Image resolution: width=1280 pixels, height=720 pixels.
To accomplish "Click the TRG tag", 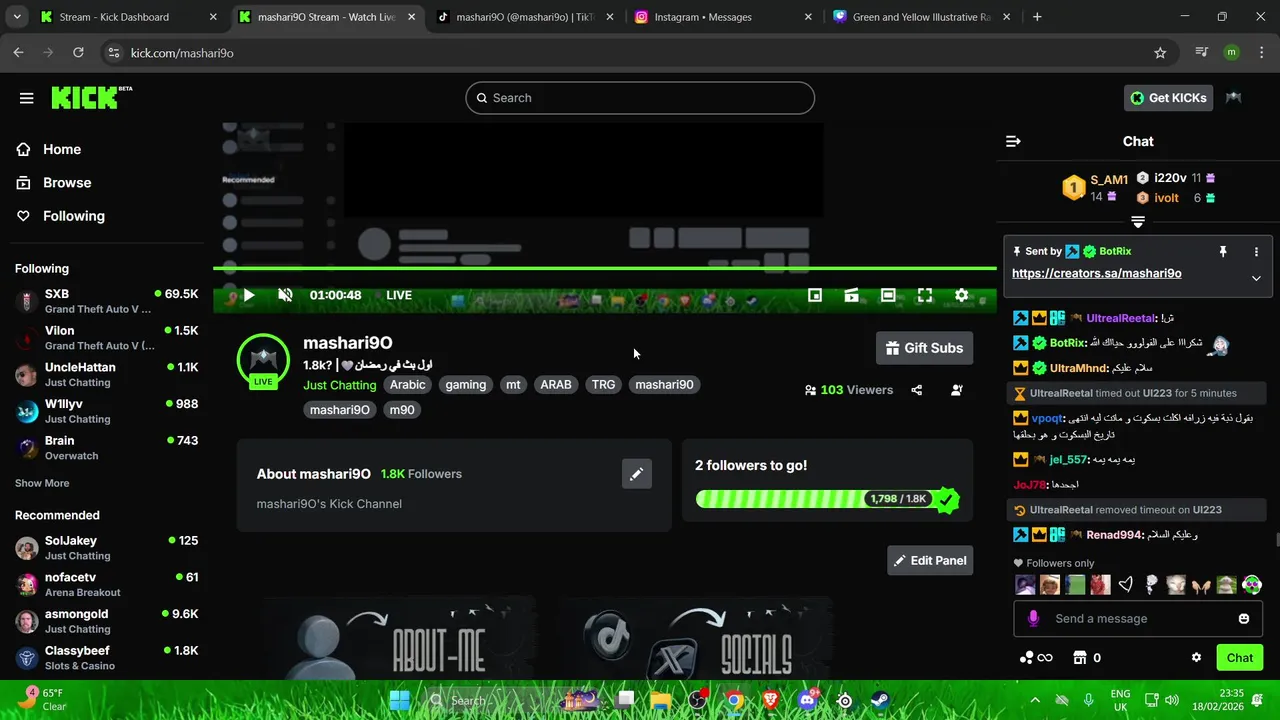I will [x=603, y=385].
